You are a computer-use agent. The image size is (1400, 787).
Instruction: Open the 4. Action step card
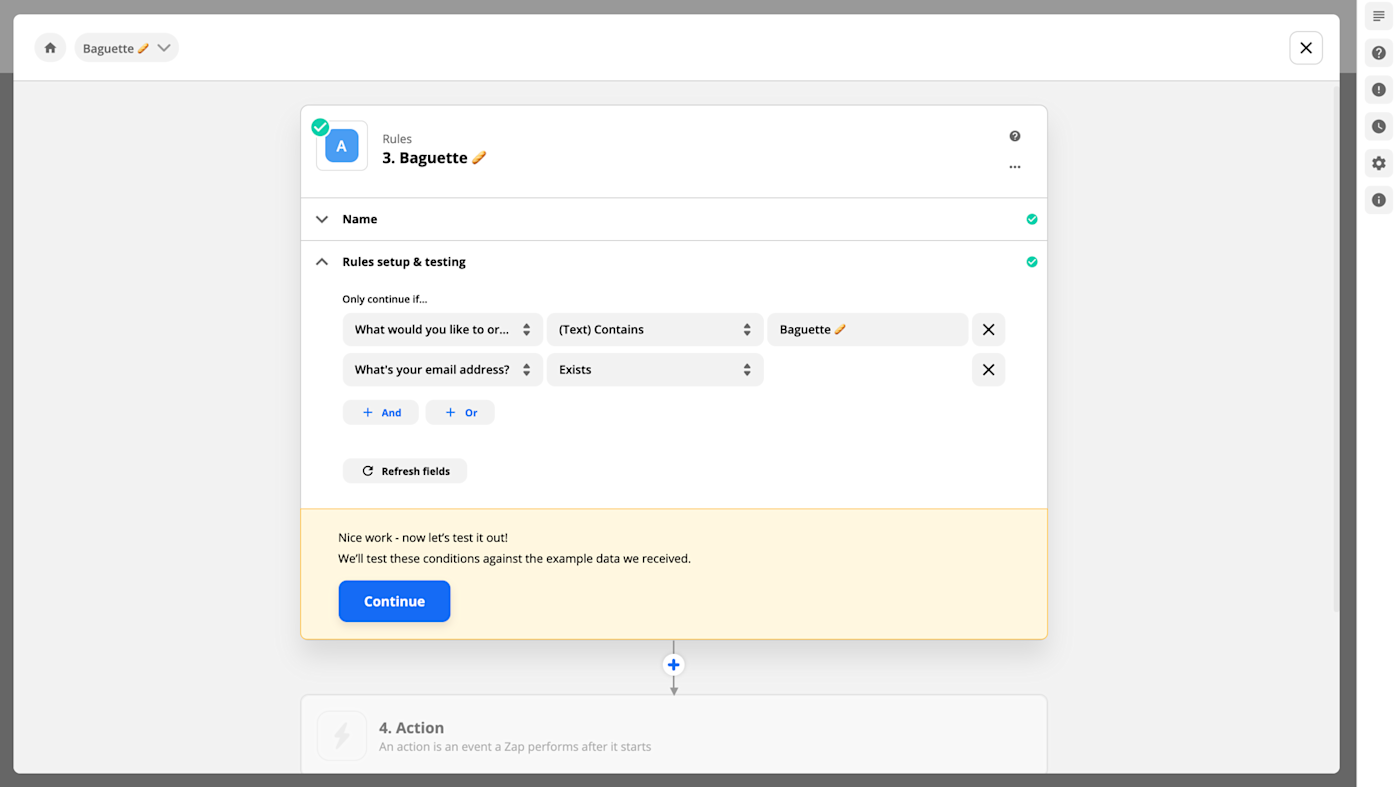[x=674, y=735]
